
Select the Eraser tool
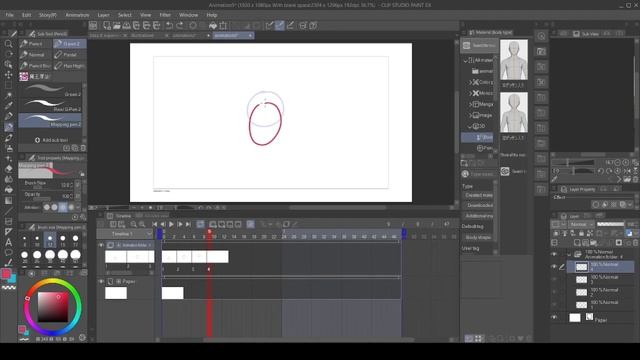[x=8, y=169]
